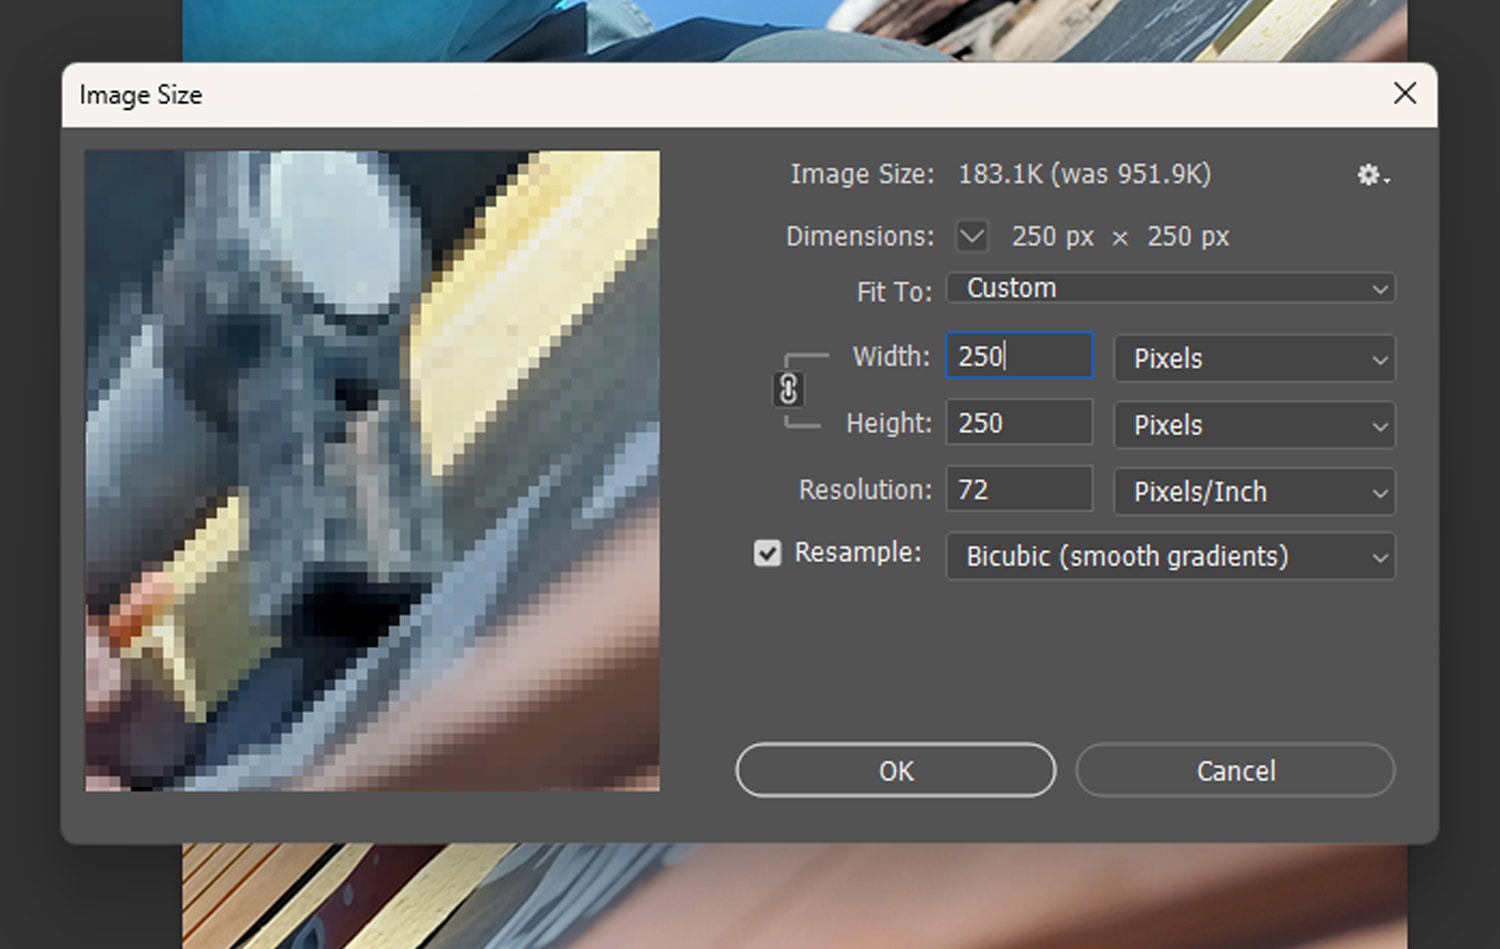Open the Pixels/Inch resolution units dropdown

[1254, 492]
